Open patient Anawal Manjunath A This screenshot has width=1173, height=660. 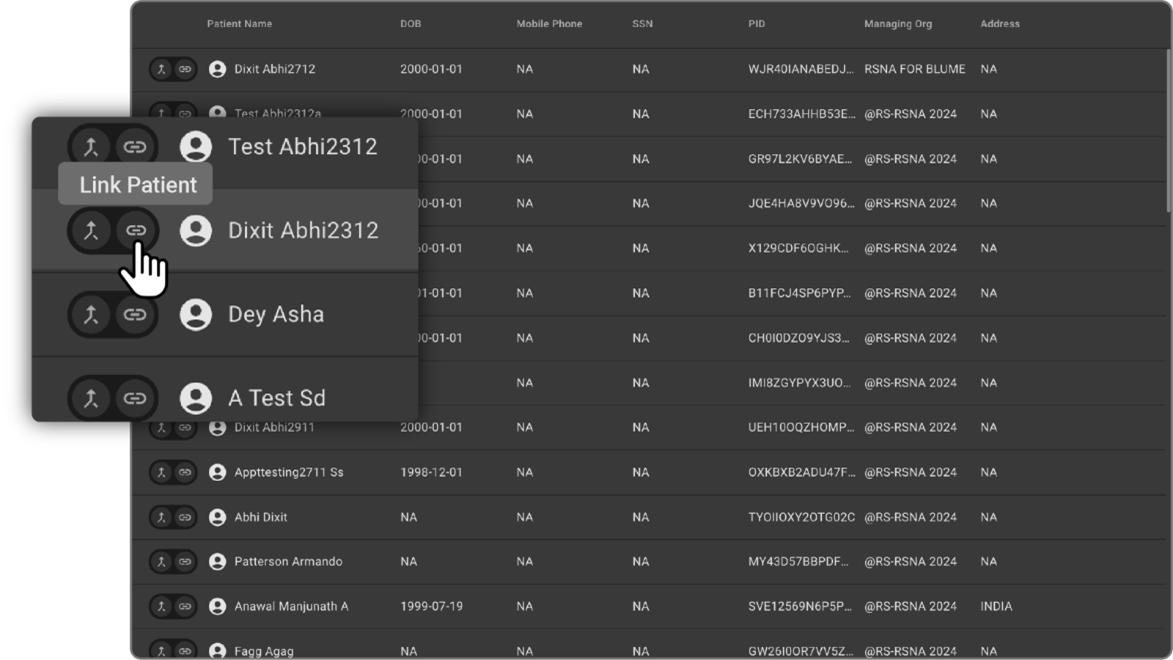click(x=291, y=607)
